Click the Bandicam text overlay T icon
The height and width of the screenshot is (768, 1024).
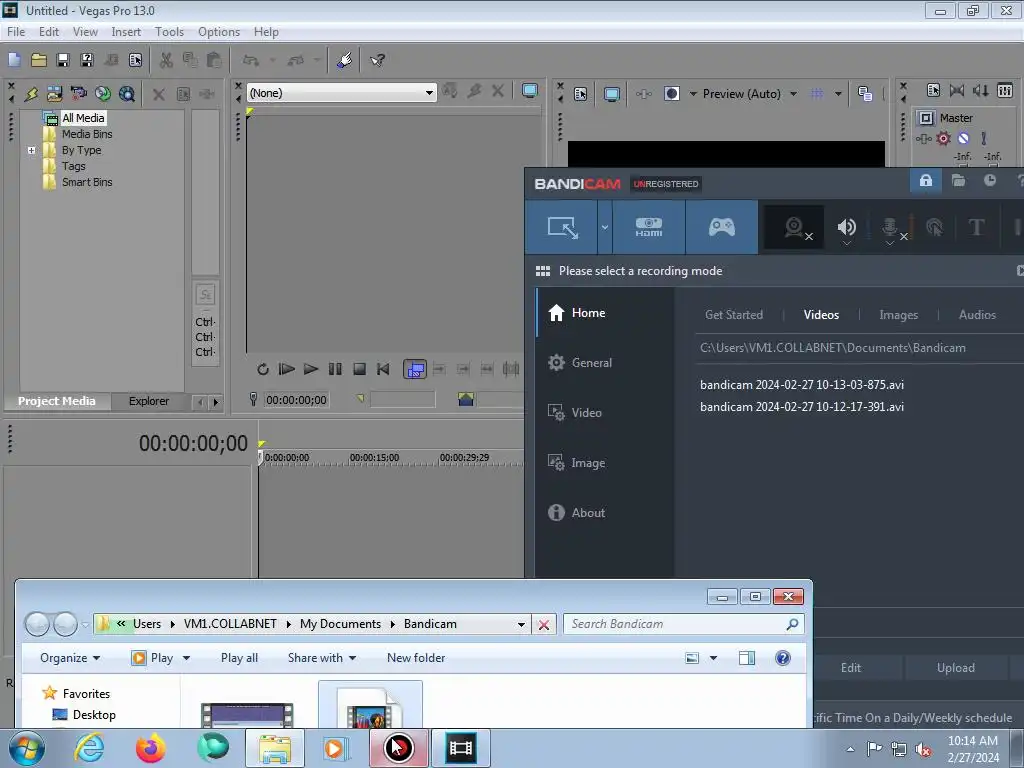coord(976,227)
